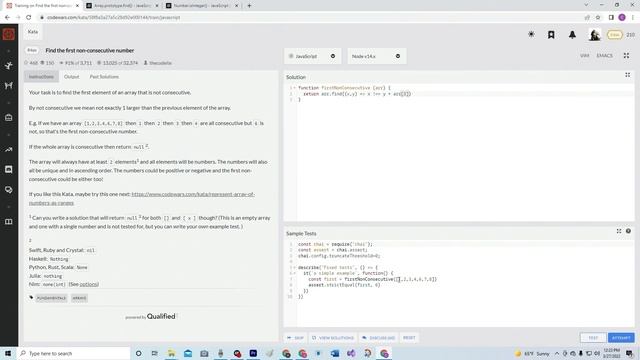Image resolution: width=640 pixels, height=360 pixels.
Task: Switch to the Past Solutions tab
Action: [104, 77]
